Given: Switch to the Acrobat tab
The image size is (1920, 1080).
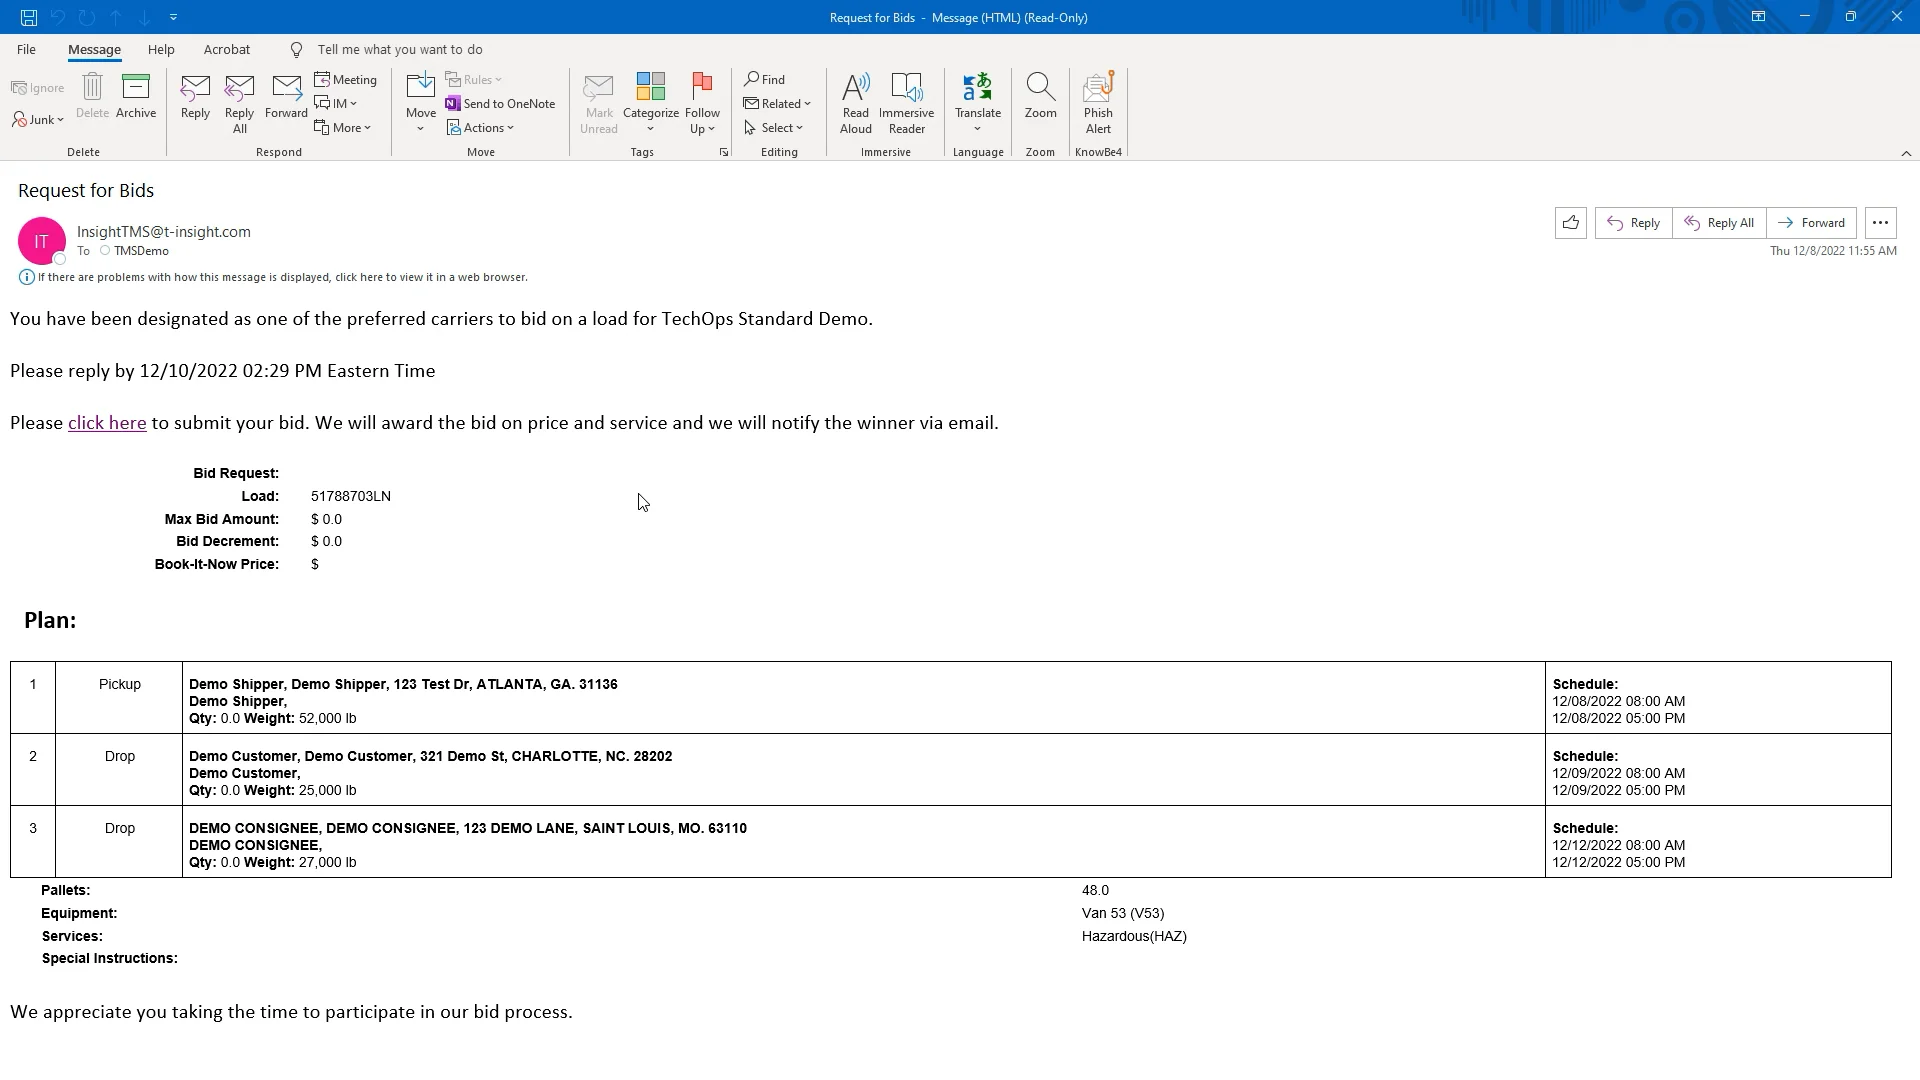Looking at the screenshot, I should [226, 49].
